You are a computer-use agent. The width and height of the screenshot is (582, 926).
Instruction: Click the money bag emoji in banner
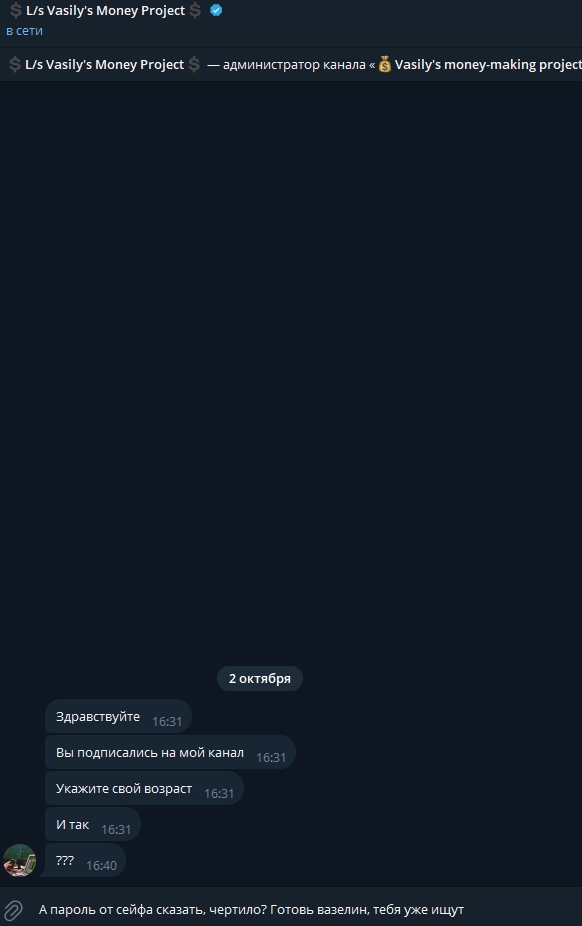(x=385, y=64)
